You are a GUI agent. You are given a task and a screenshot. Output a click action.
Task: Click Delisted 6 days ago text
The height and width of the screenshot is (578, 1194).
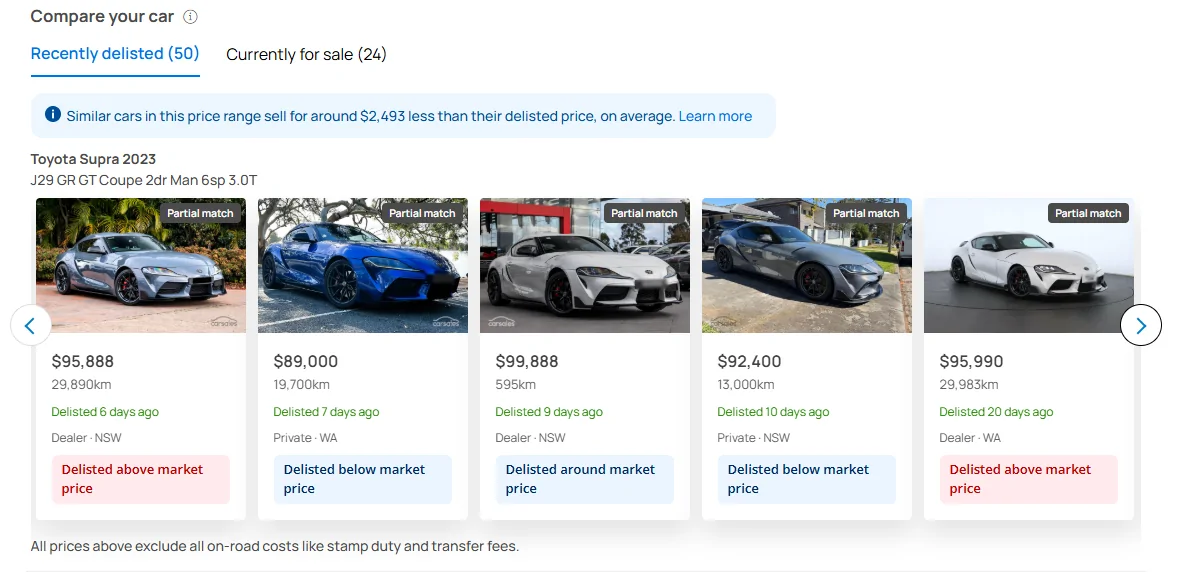tap(105, 412)
